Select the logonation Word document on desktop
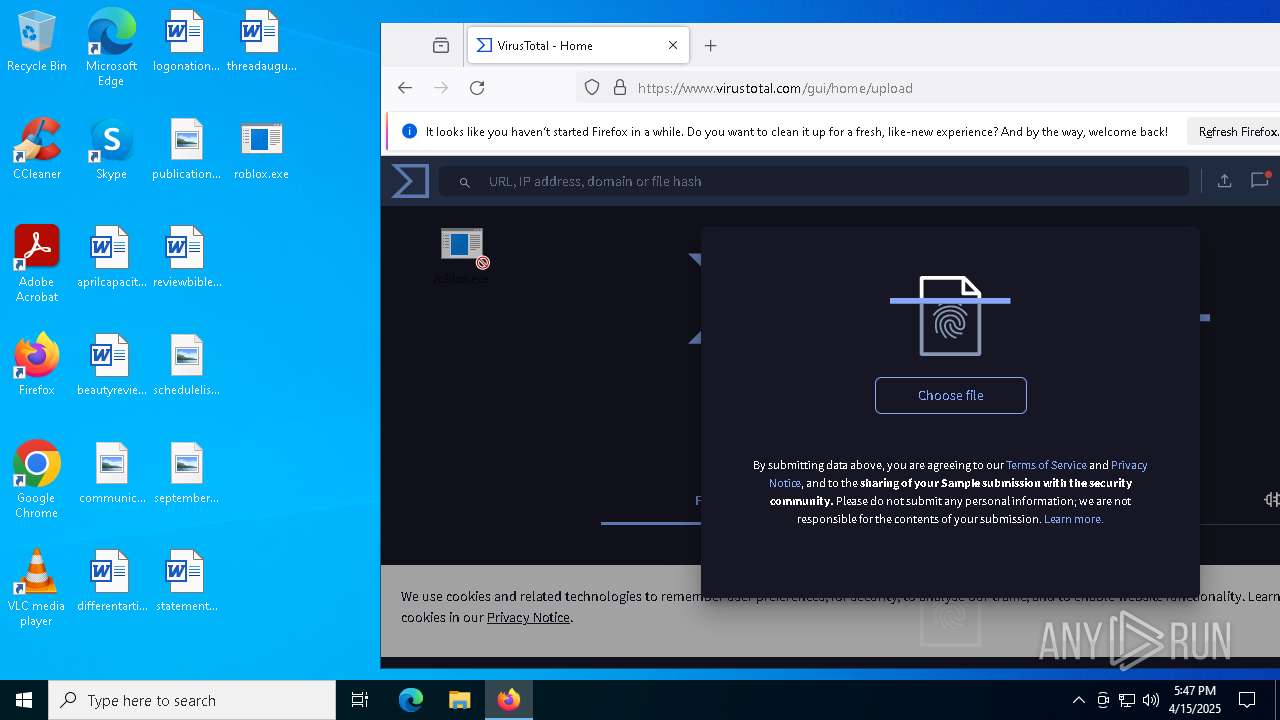The width and height of the screenshot is (1280, 720). [x=186, y=42]
